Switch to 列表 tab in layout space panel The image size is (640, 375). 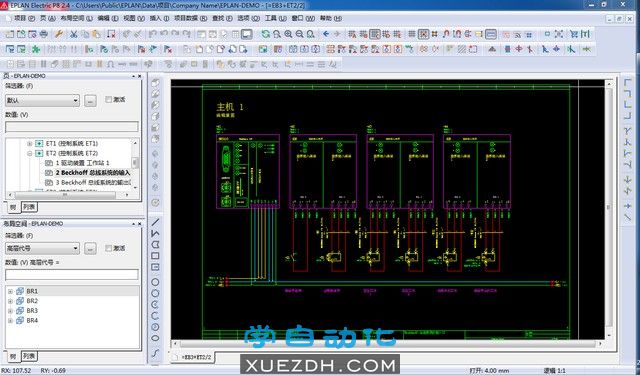29,356
